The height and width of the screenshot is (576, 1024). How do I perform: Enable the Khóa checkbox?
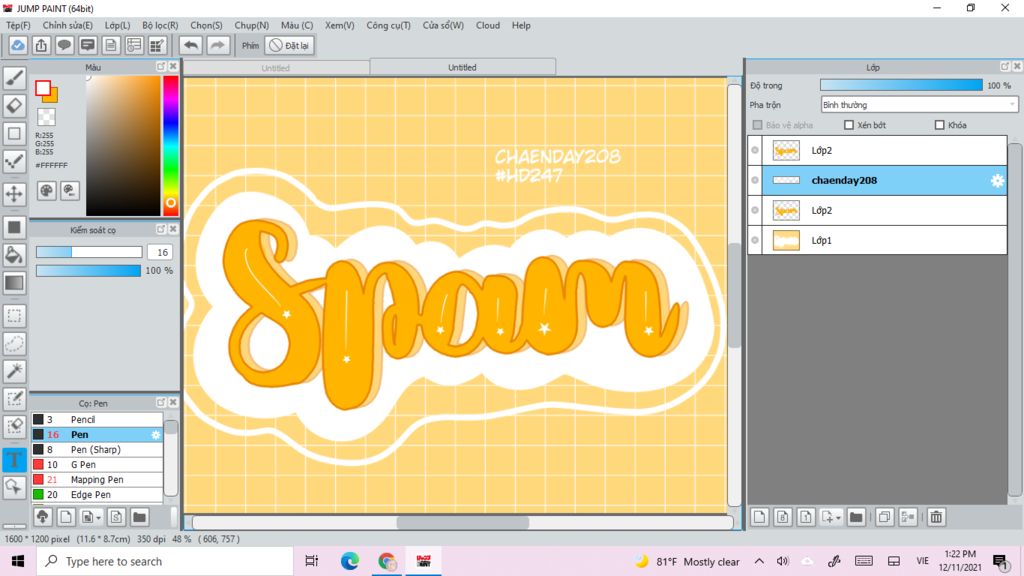[x=940, y=125]
